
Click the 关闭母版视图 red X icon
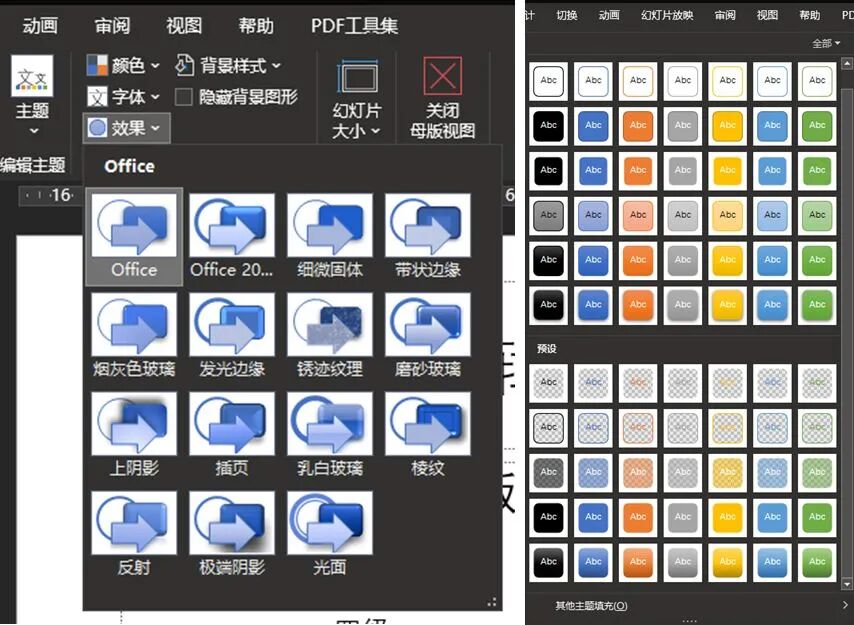tap(442, 76)
